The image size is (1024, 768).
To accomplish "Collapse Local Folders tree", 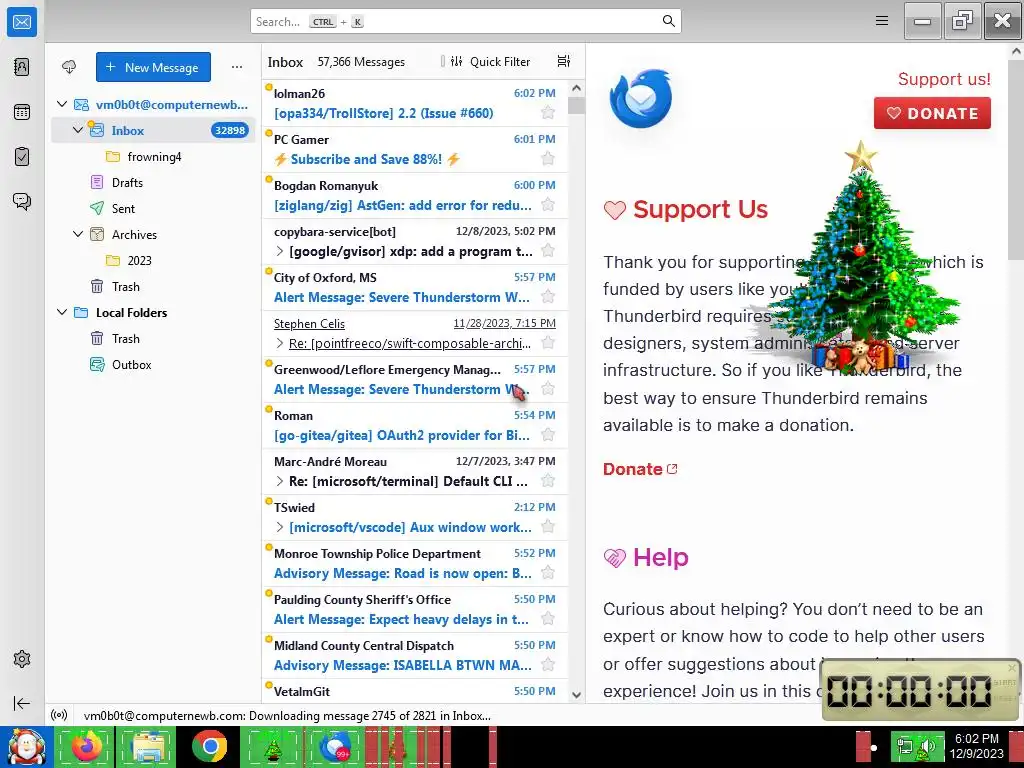I will 62,312.
